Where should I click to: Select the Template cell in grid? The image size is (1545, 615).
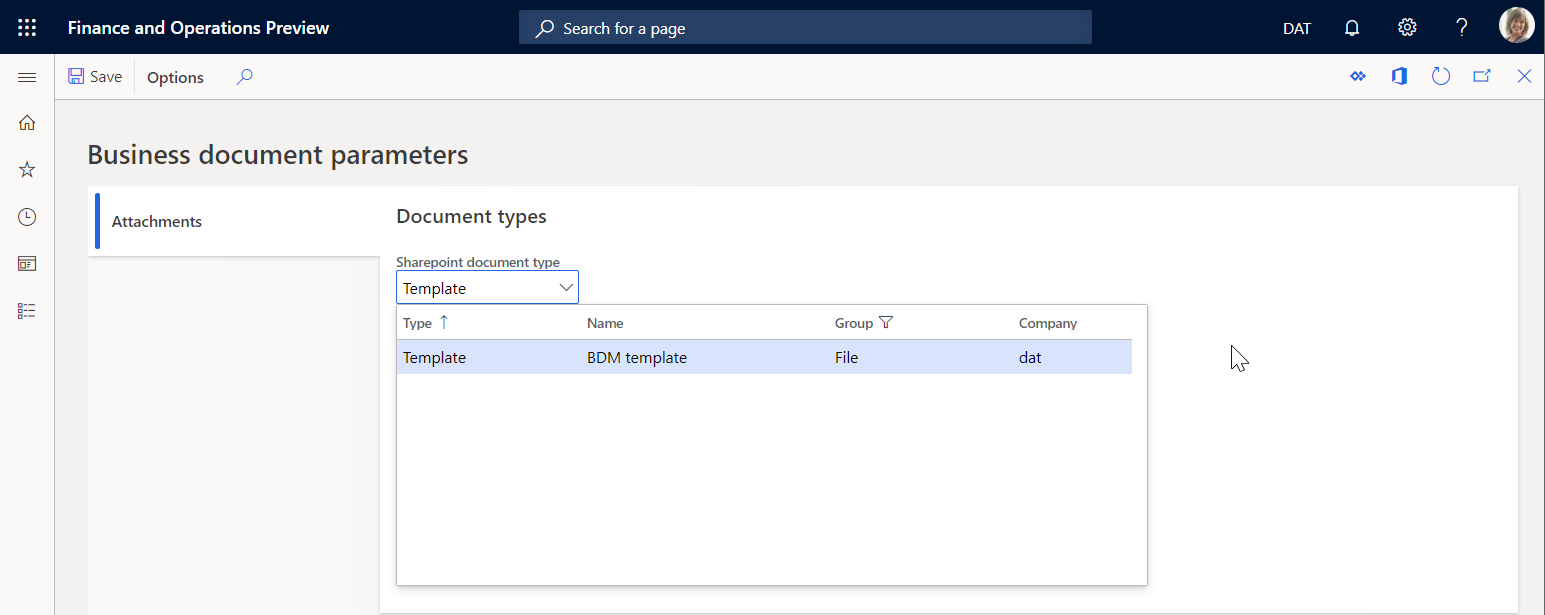(435, 357)
